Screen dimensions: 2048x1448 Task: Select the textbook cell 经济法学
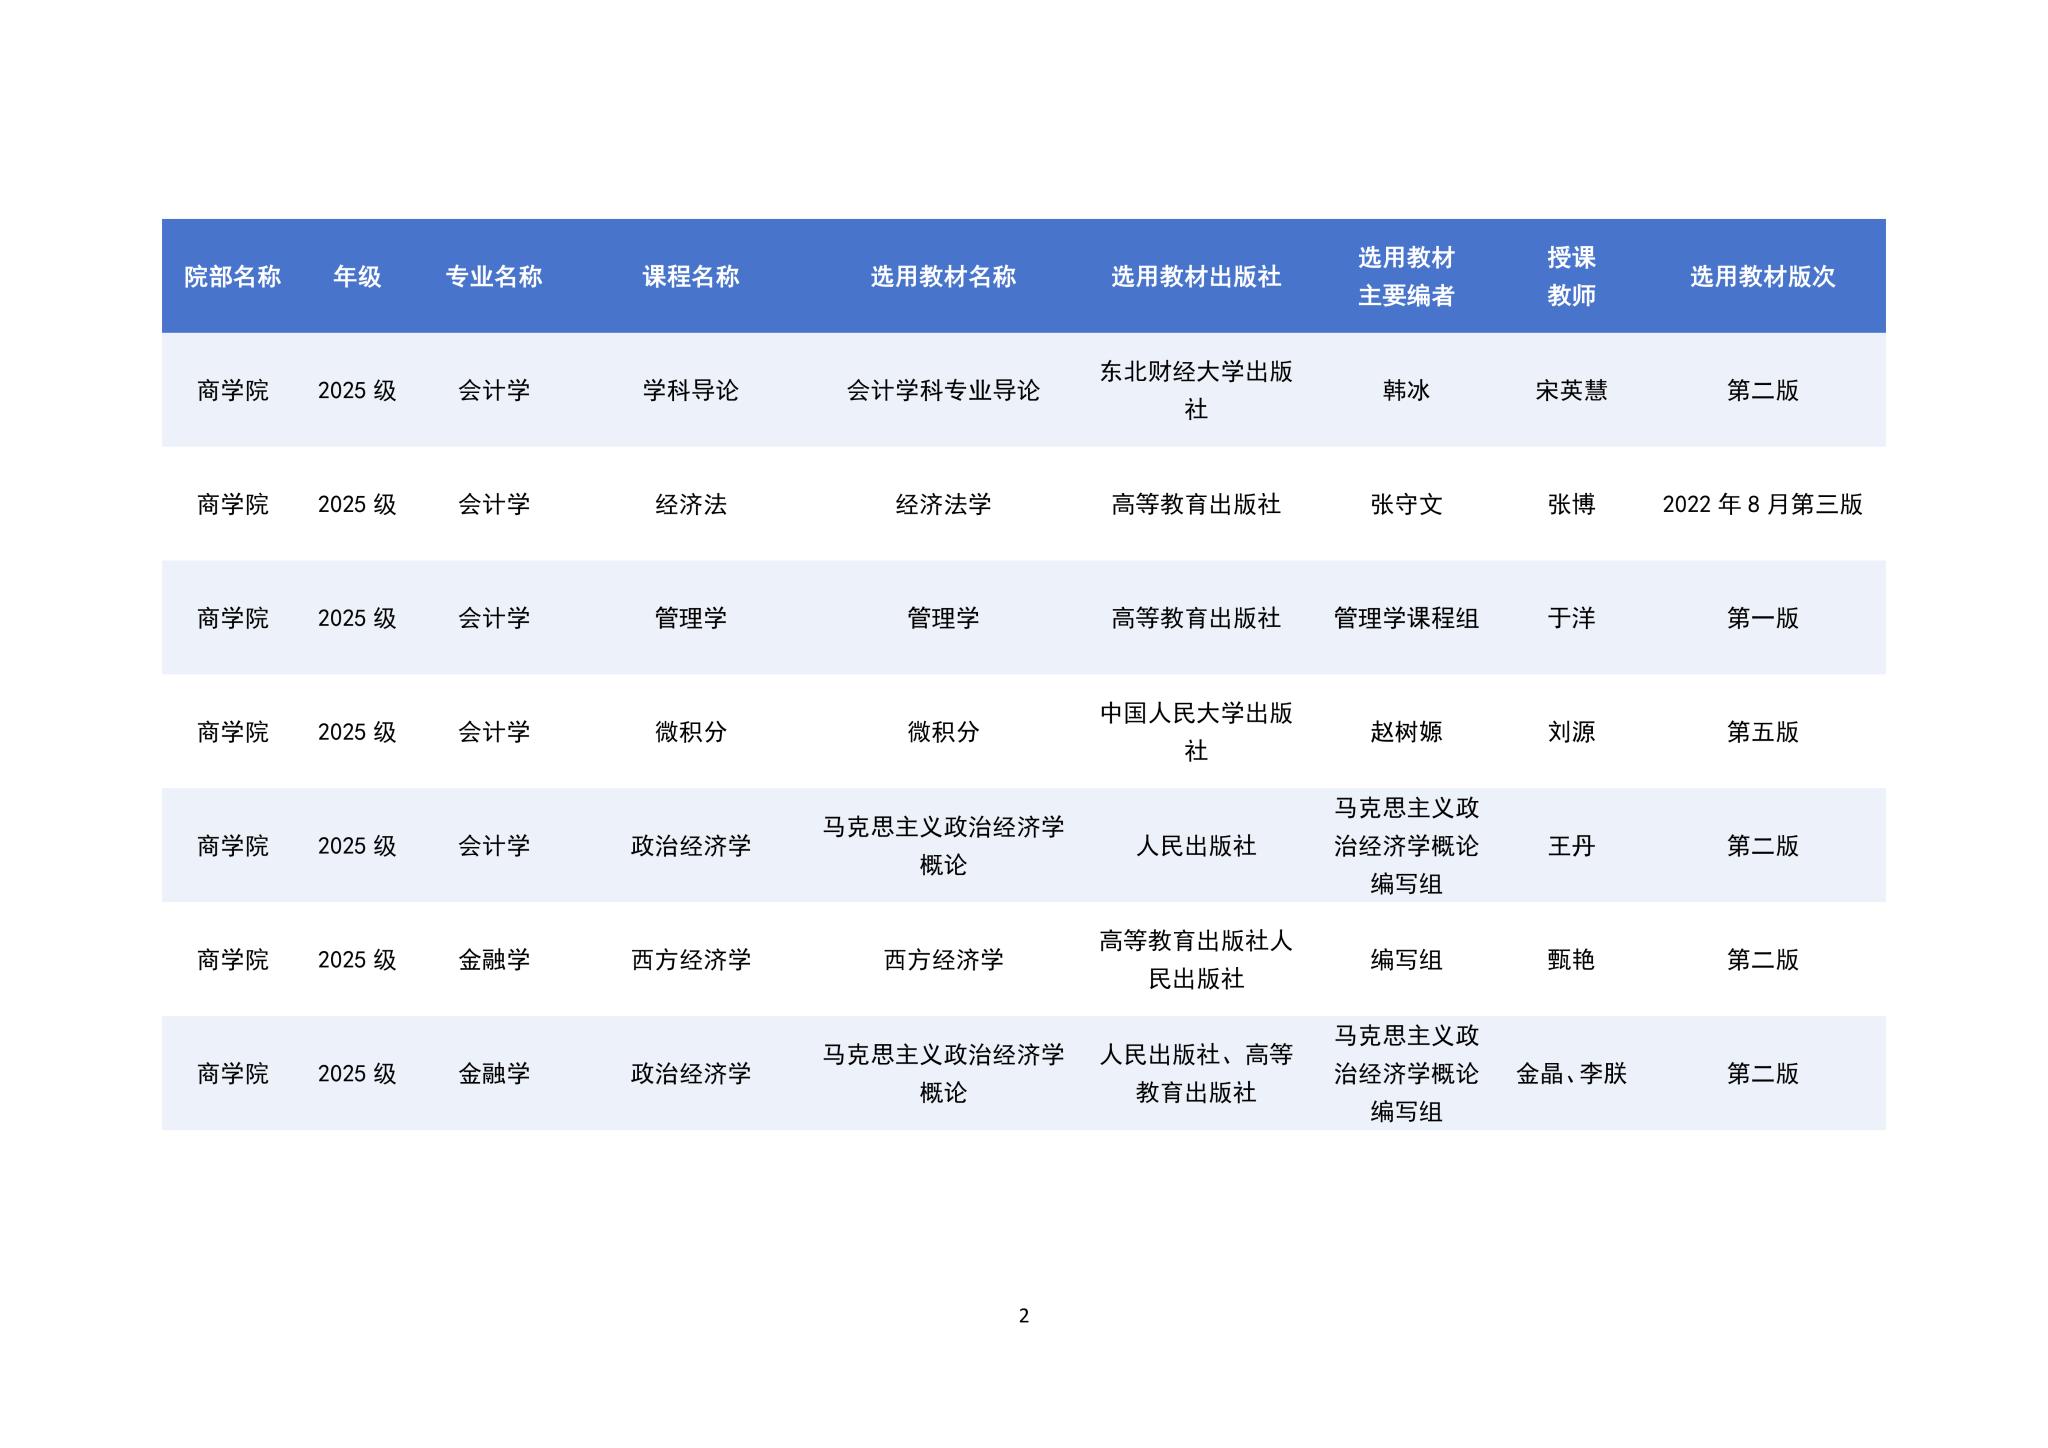(x=943, y=505)
